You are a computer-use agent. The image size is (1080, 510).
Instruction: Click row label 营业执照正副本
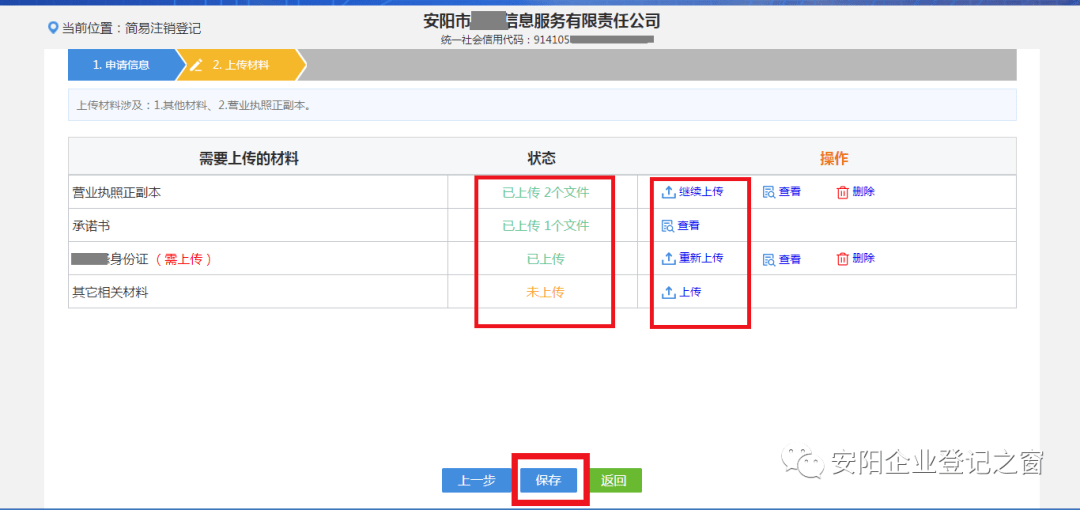(x=116, y=192)
